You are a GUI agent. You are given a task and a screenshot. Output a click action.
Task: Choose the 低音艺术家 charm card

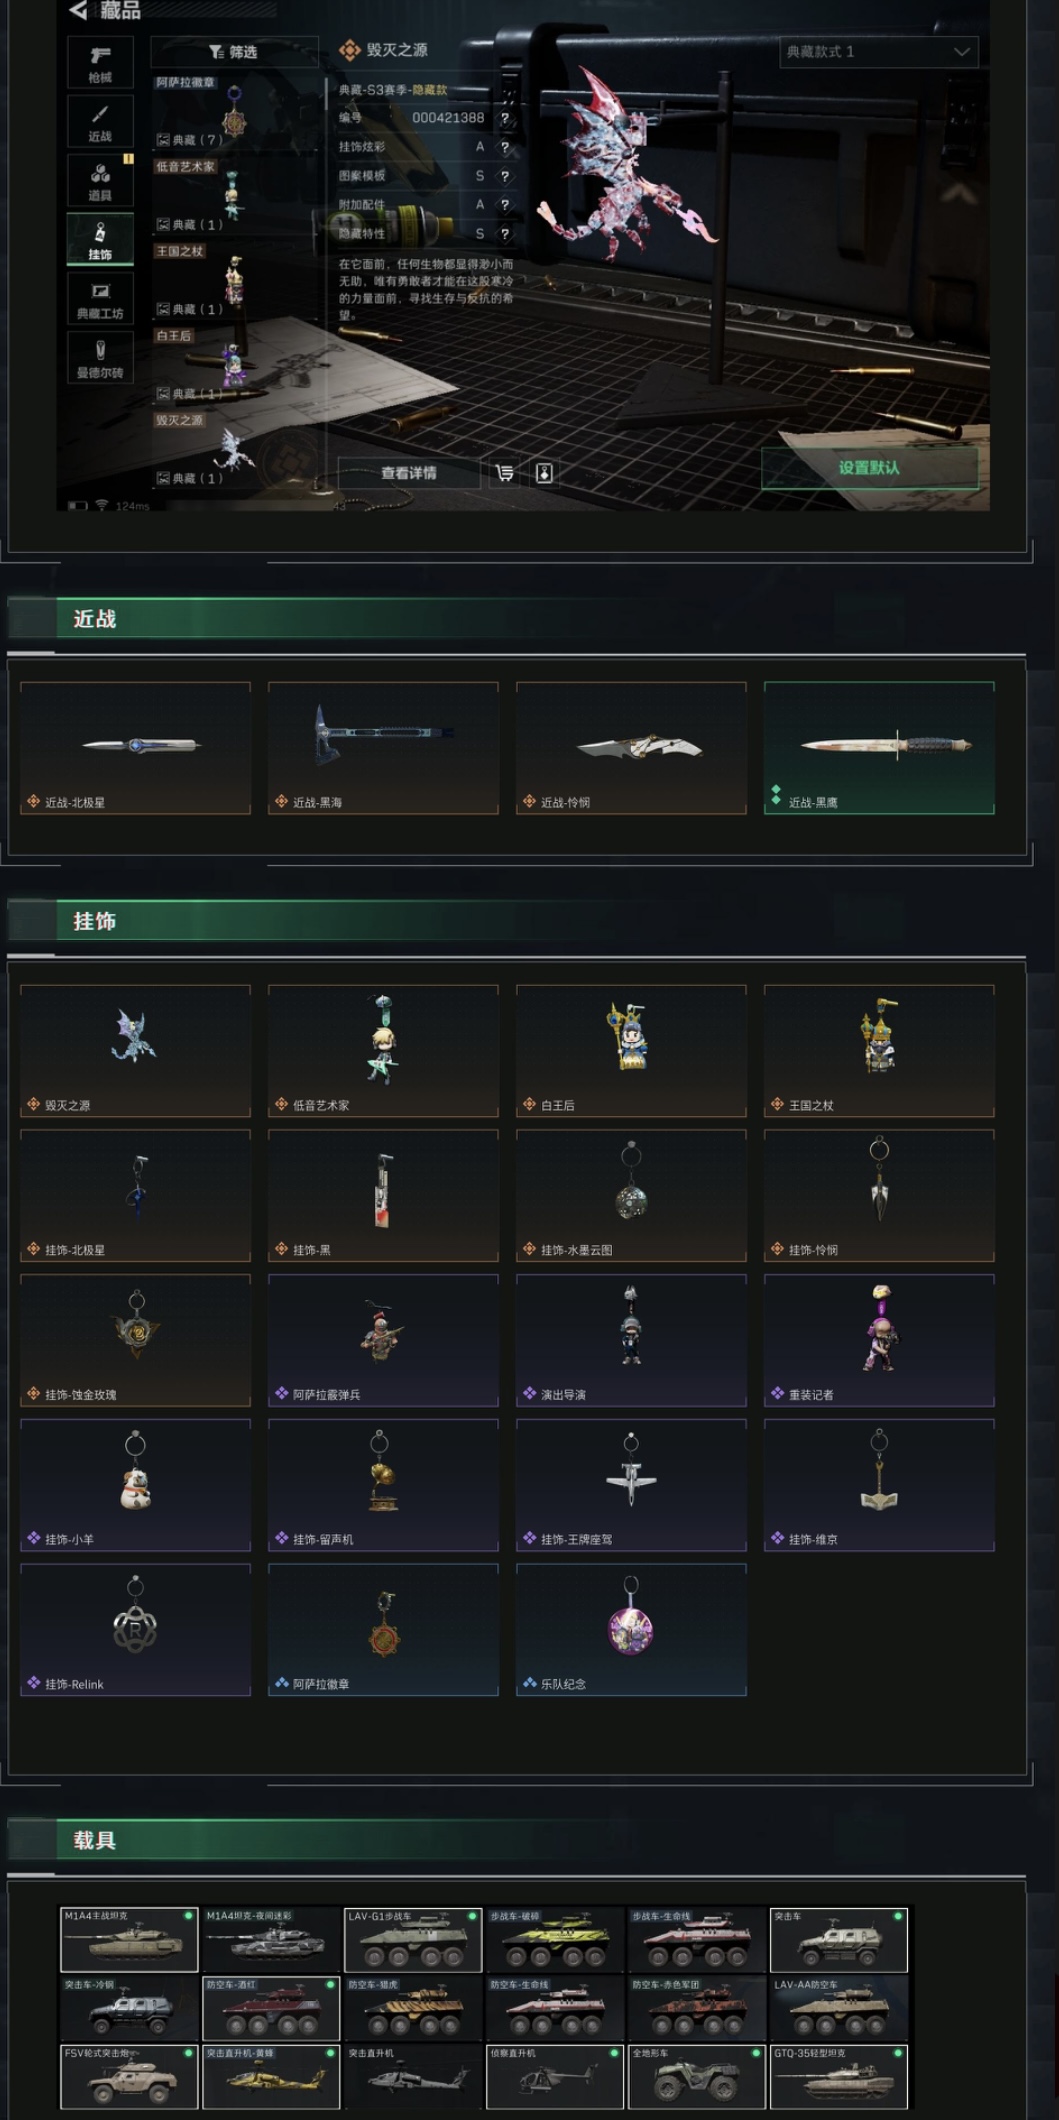(383, 1051)
